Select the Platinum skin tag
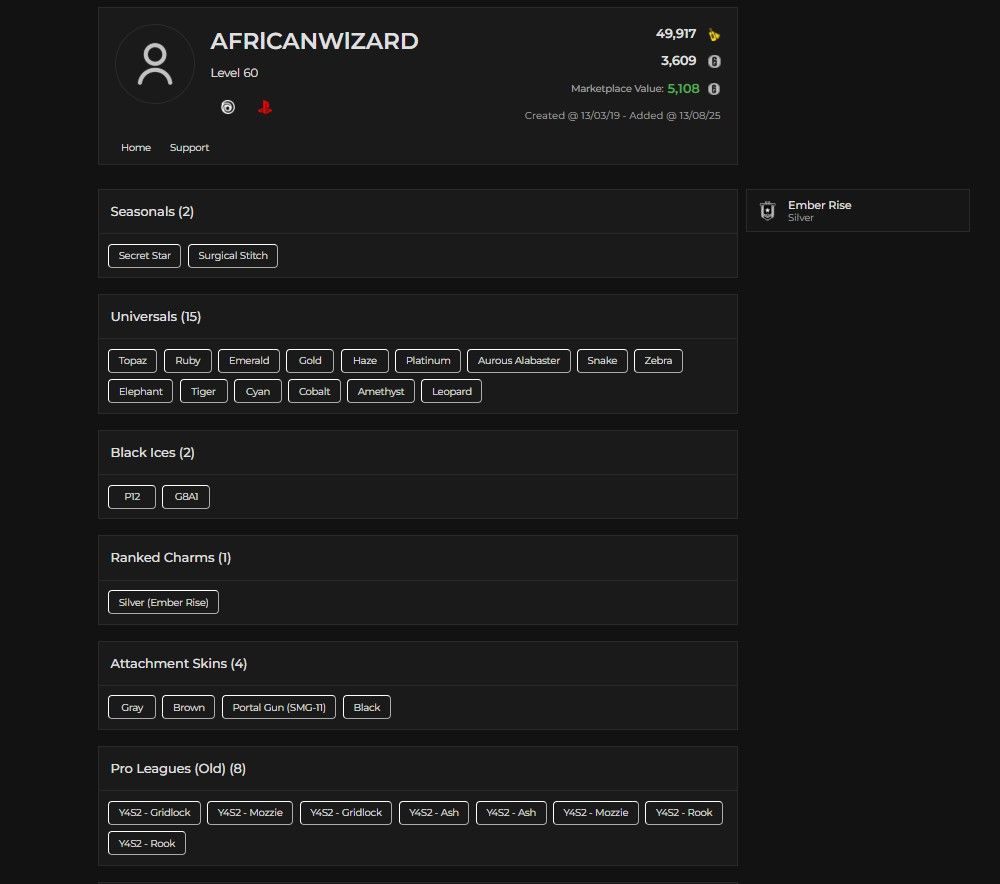This screenshot has width=1000, height=884. pyautogui.click(x=428, y=360)
